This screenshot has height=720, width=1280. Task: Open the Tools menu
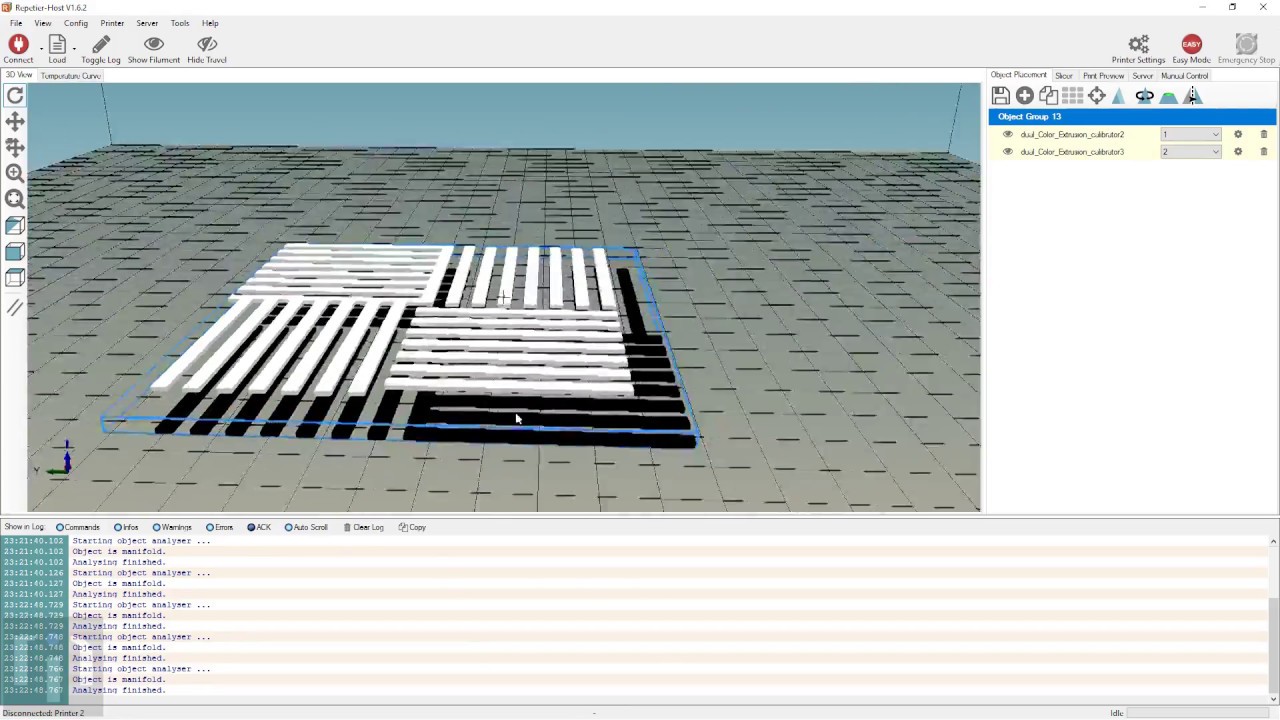point(180,23)
